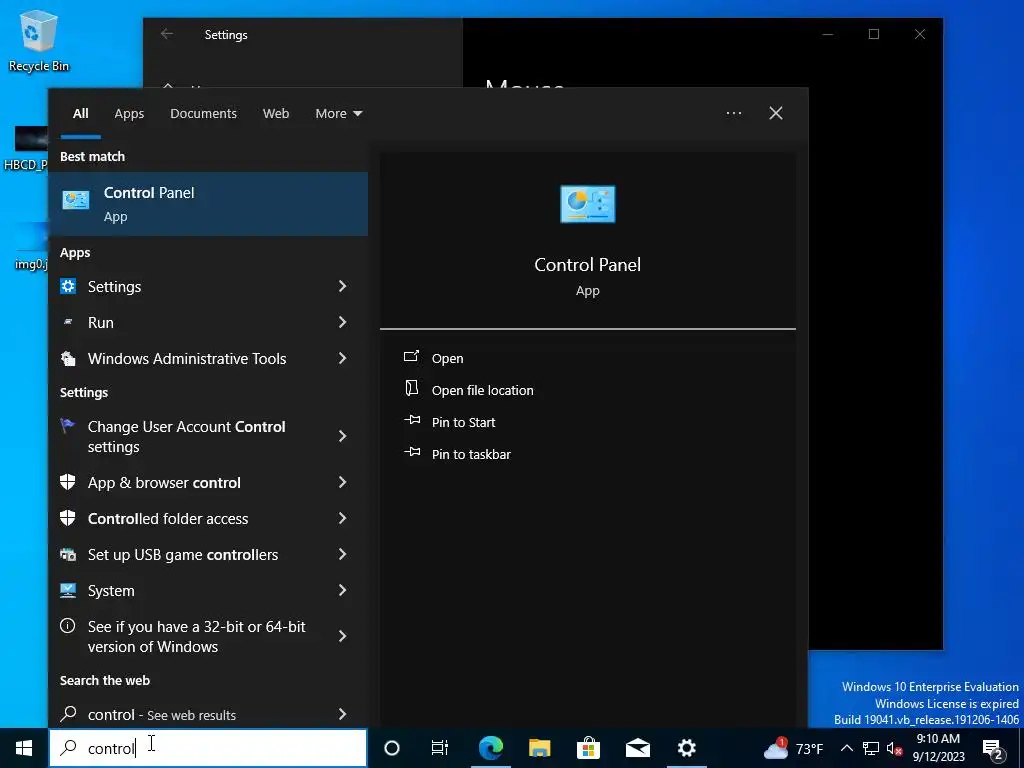Expand App & browser control arrow
Image resolution: width=1024 pixels, height=768 pixels.
pyautogui.click(x=342, y=482)
